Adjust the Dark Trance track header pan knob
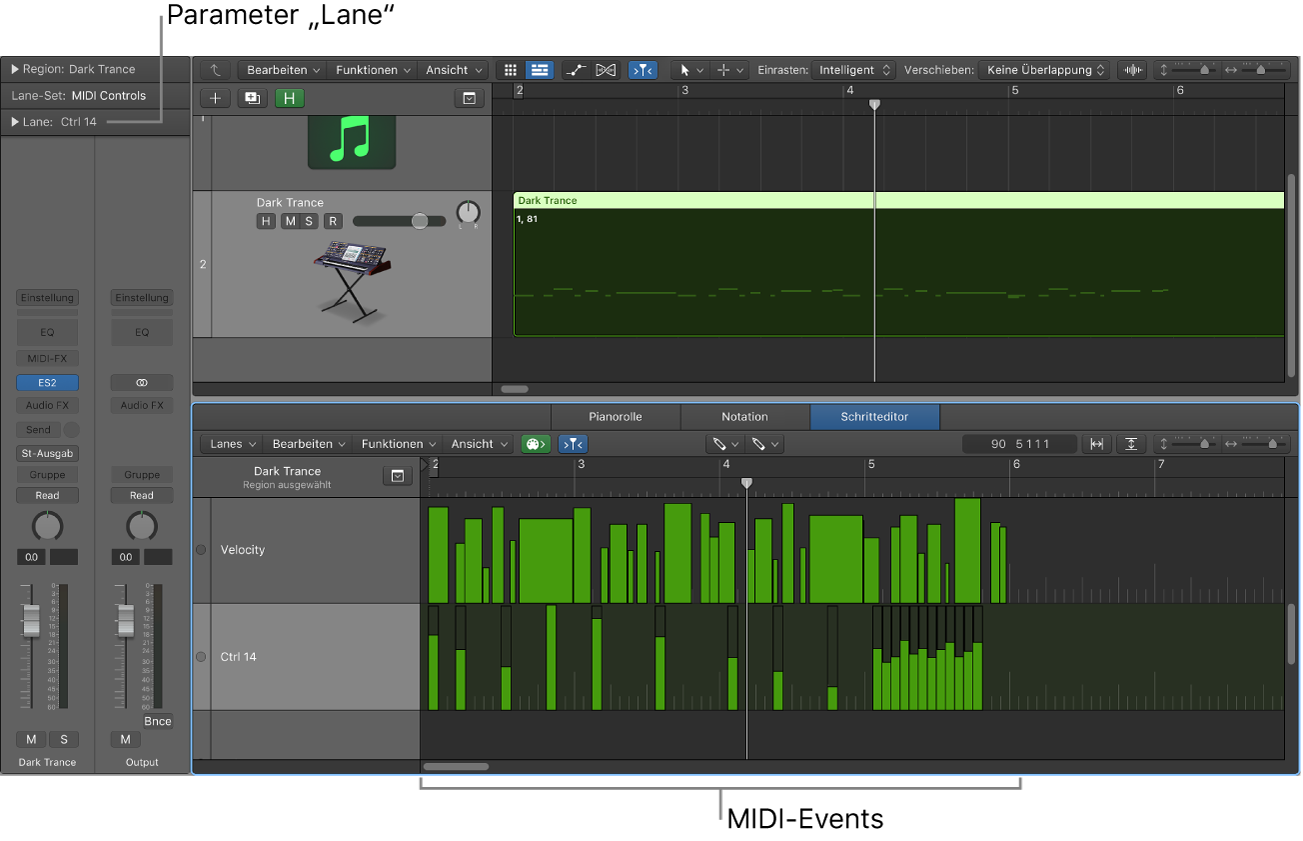Viewport: 1303px width, 841px height. click(x=468, y=213)
